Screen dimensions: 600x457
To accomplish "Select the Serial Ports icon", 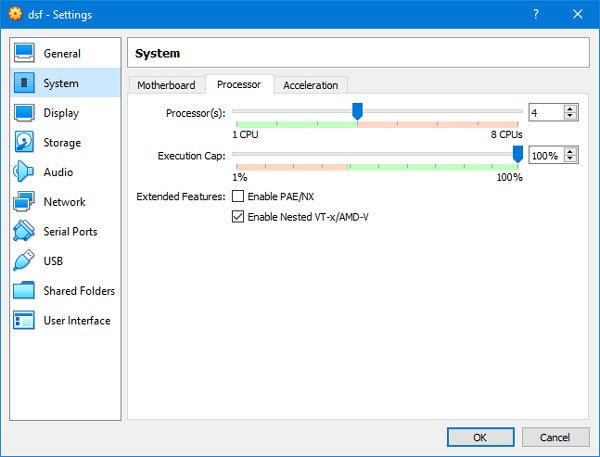I will pos(24,231).
